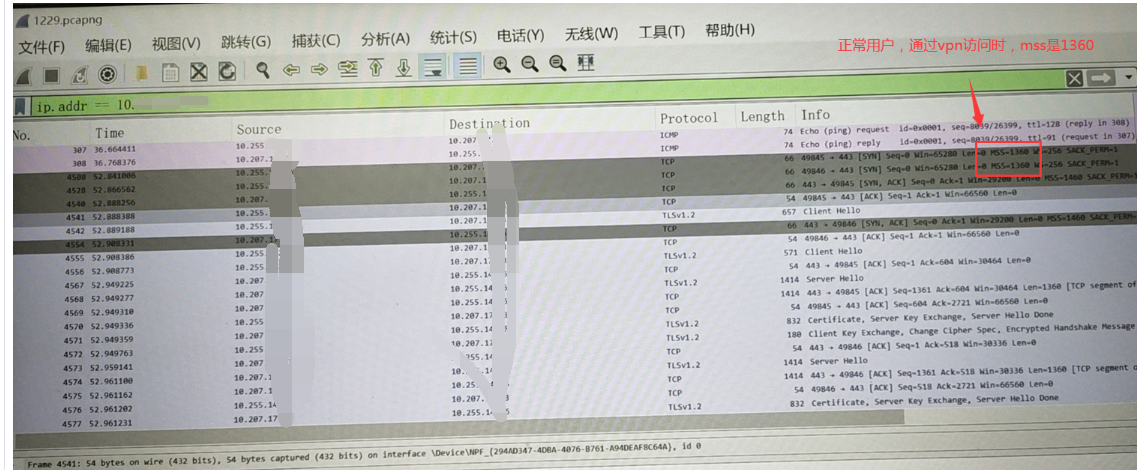Zoom in main window text
The image size is (1141, 470).
[x=502, y=65]
